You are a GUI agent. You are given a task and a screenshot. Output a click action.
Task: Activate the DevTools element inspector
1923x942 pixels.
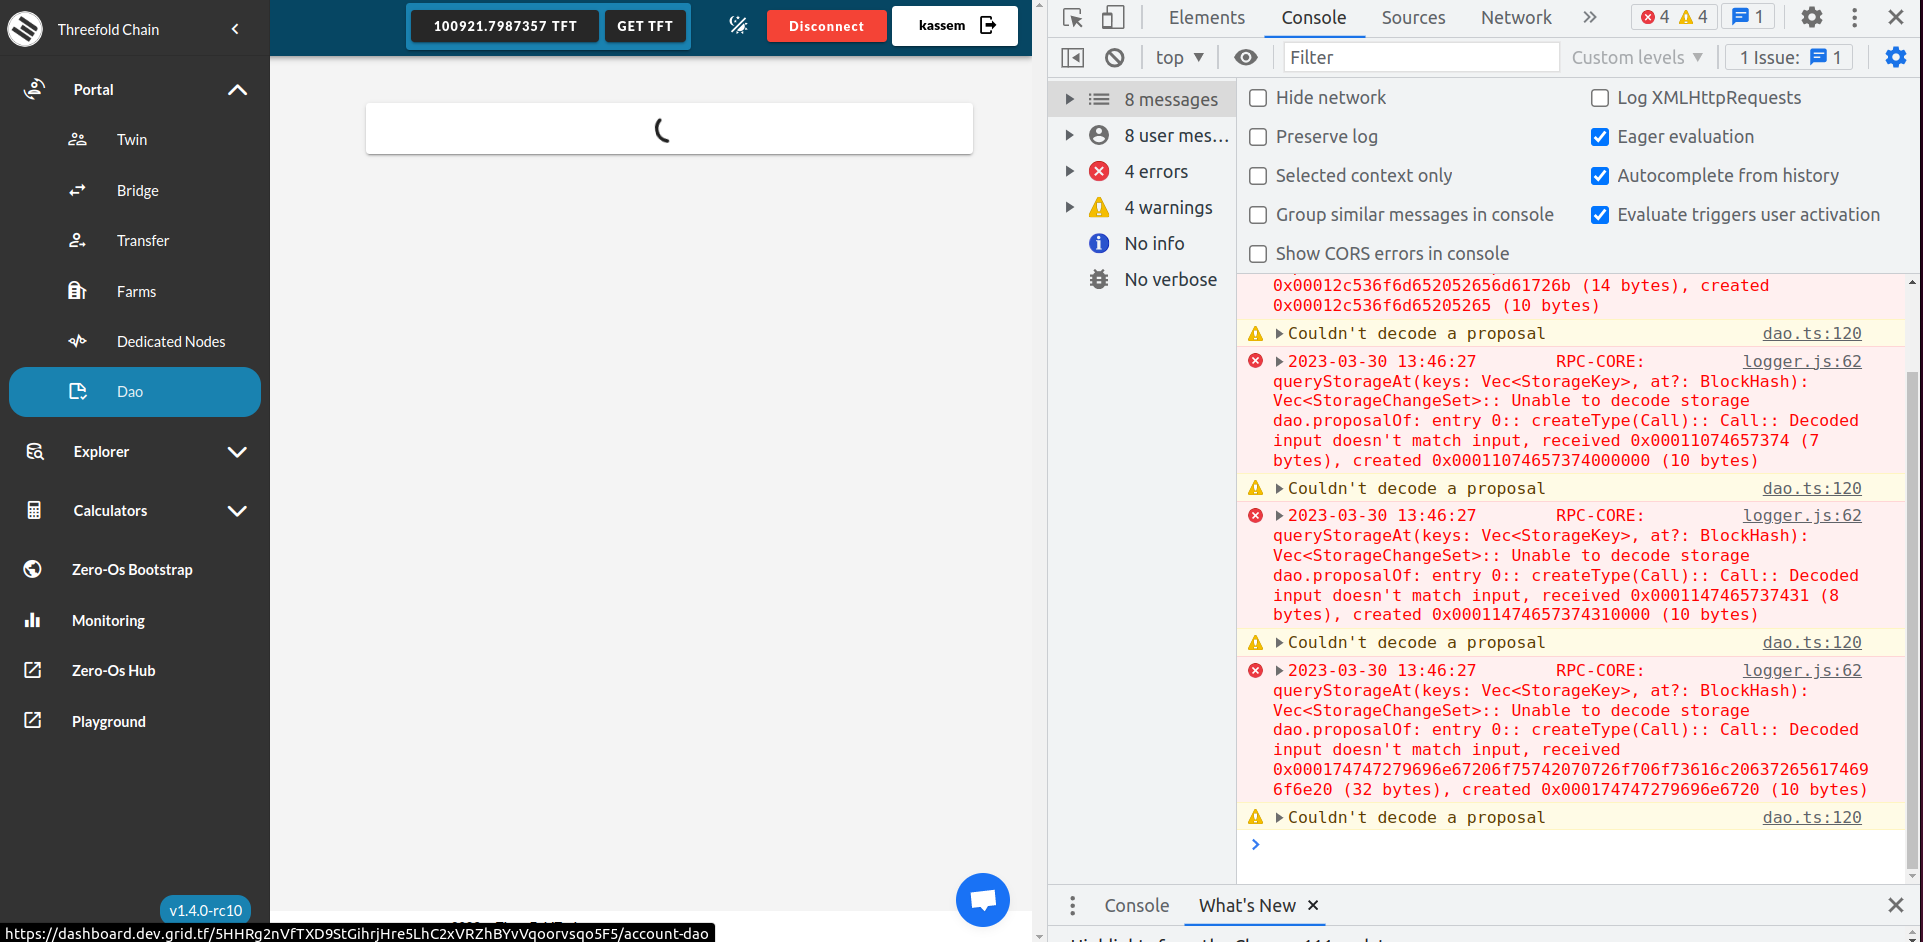pyautogui.click(x=1073, y=17)
